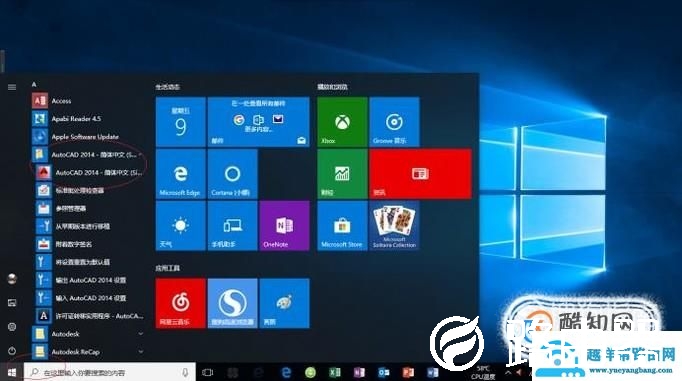Open the Sogou browser tile
682x381 pixels.
232,304
